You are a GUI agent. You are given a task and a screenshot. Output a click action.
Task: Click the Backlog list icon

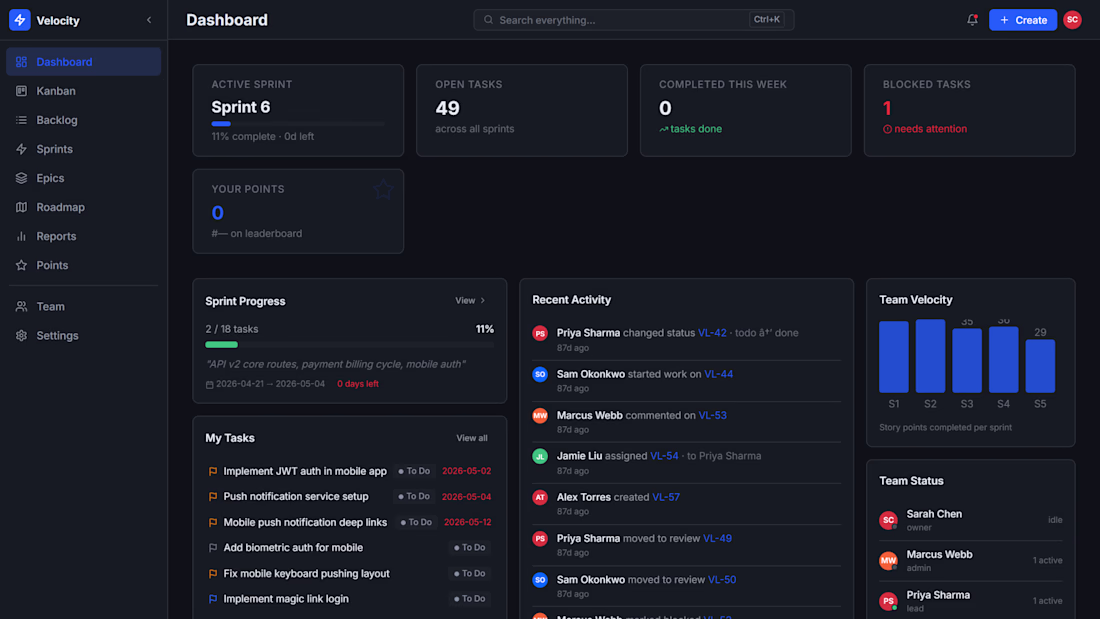pos(22,120)
